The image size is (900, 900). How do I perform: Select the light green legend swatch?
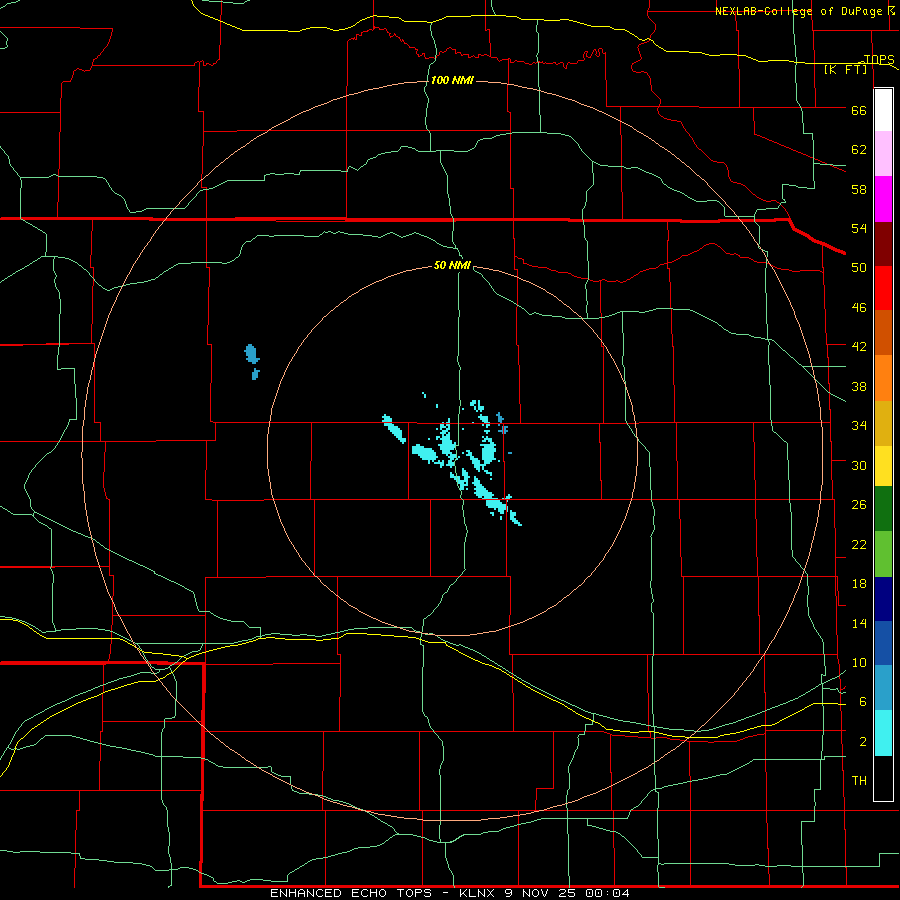coord(883,554)
